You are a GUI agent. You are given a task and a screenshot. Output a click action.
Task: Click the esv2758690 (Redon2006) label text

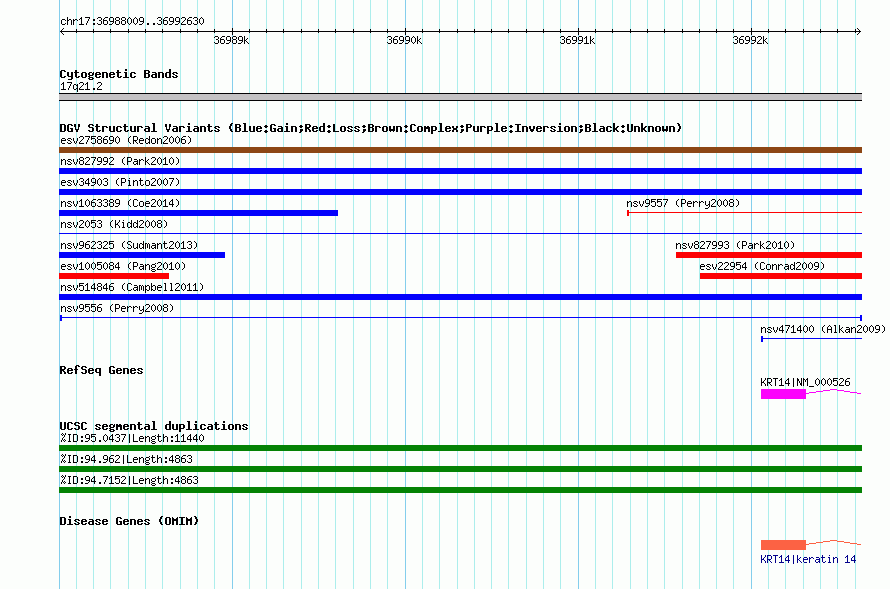tap(126, 140)
